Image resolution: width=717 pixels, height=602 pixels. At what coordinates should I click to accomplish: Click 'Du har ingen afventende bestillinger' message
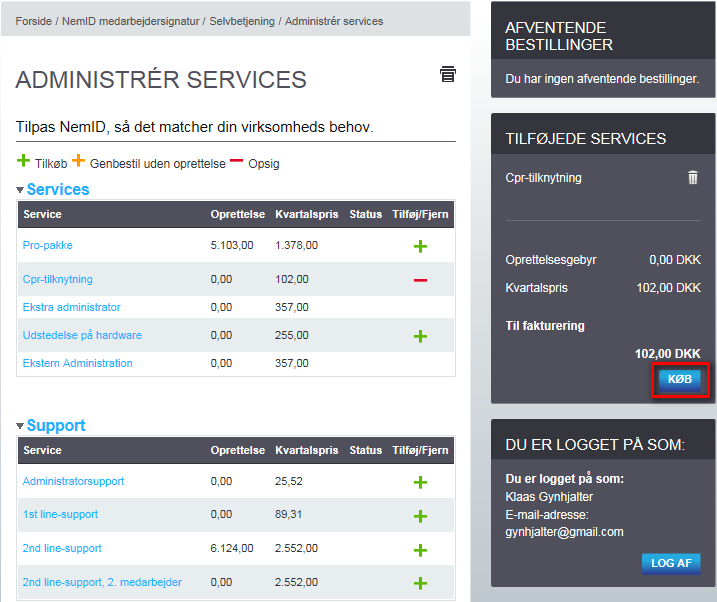point(602,79)
